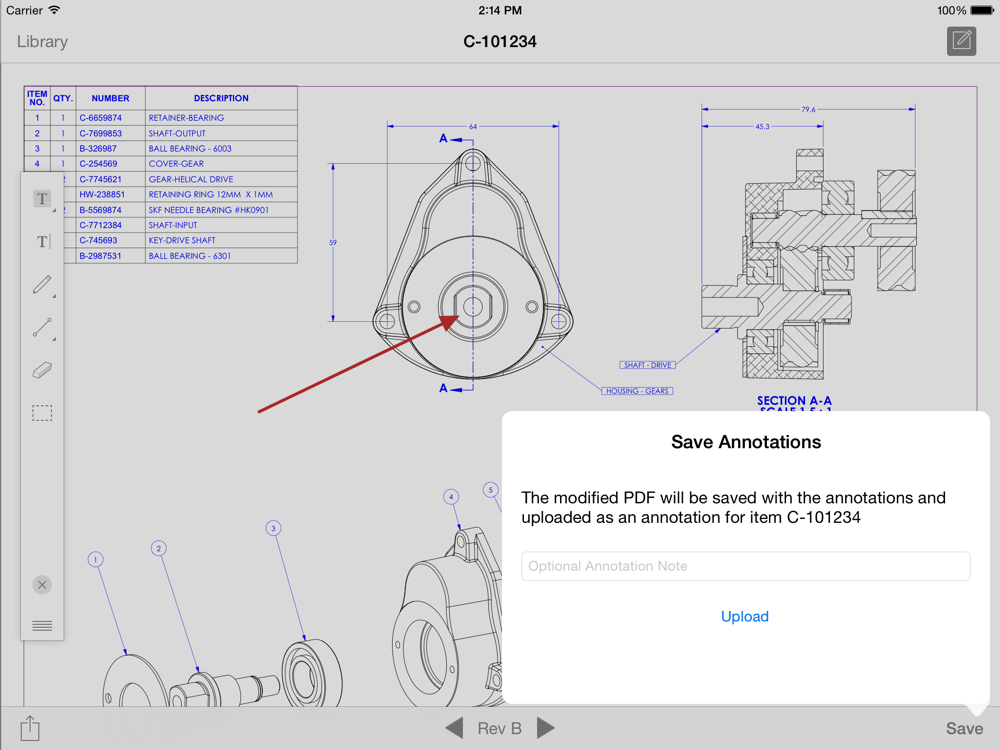Tap the HOUSING - GEARS callout label
1000x750 pixels.
click(x=637, y=391)
